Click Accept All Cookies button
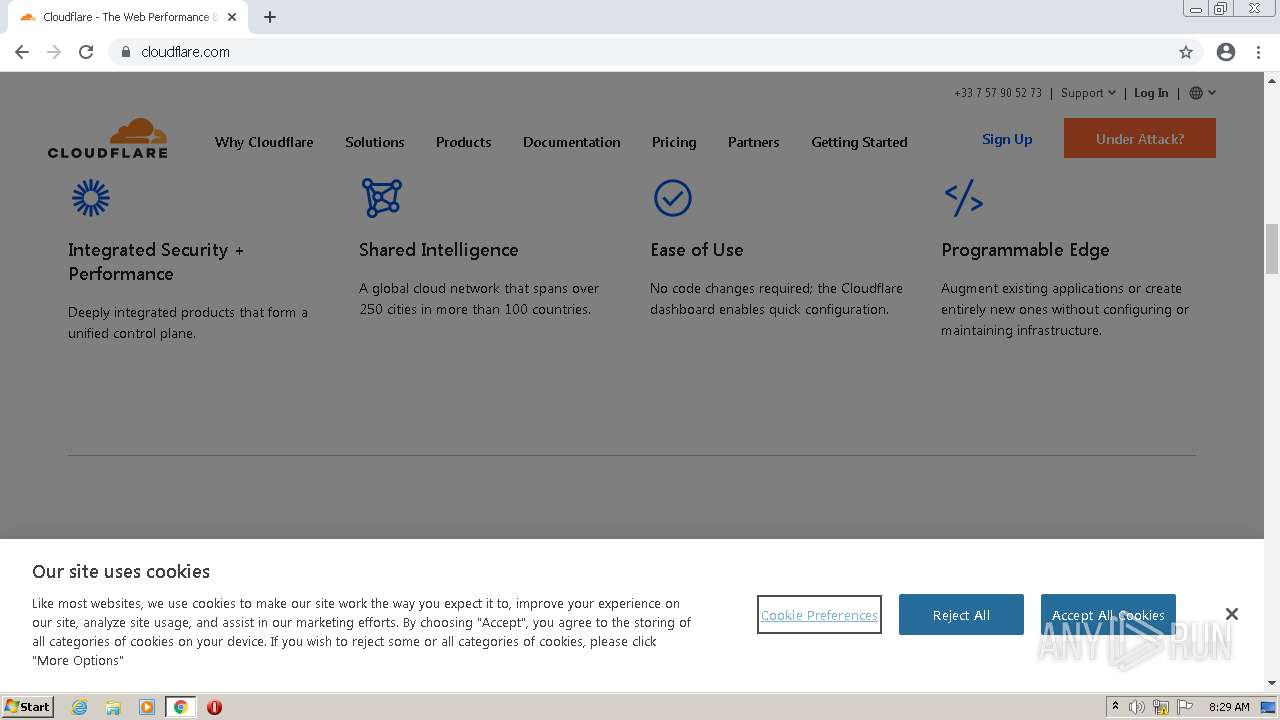Screen dimensions: 1280x720 pyautogui.click(x=1108, y=614)
